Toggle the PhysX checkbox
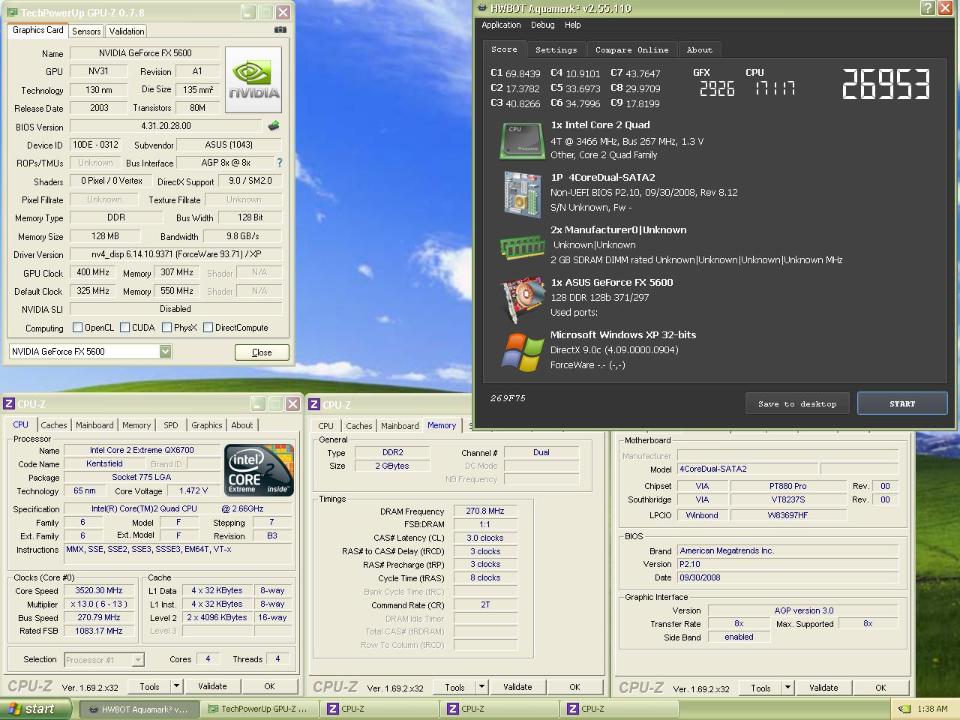Viewport: 960px width, 720px height. [167, 328]
